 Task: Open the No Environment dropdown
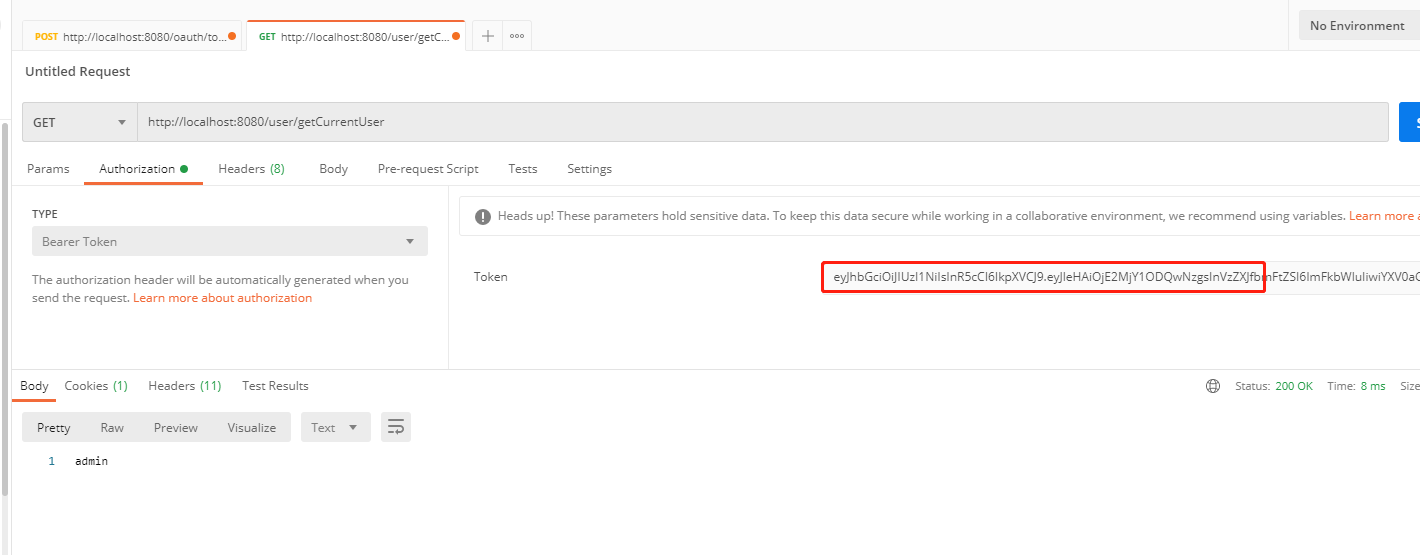1358,26
